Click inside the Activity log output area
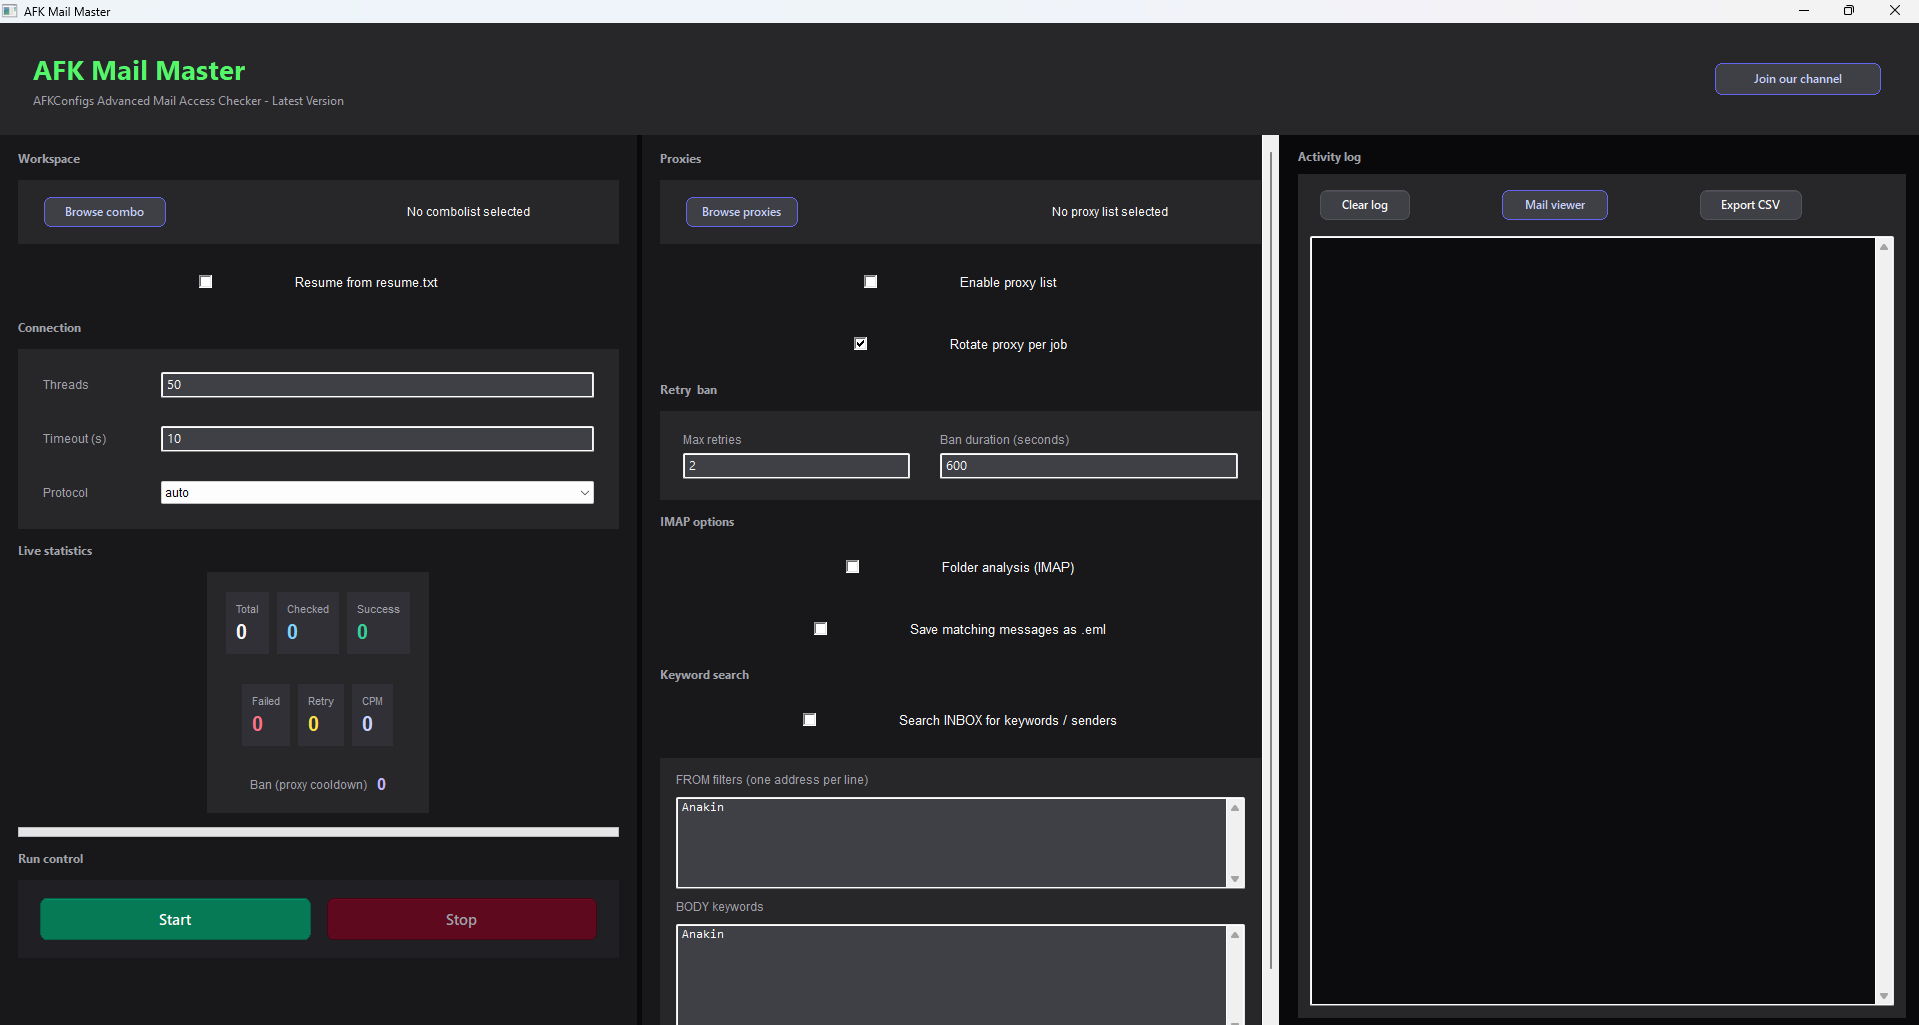Viewport: 1919px width, 1025px height. coord(1593,621)
